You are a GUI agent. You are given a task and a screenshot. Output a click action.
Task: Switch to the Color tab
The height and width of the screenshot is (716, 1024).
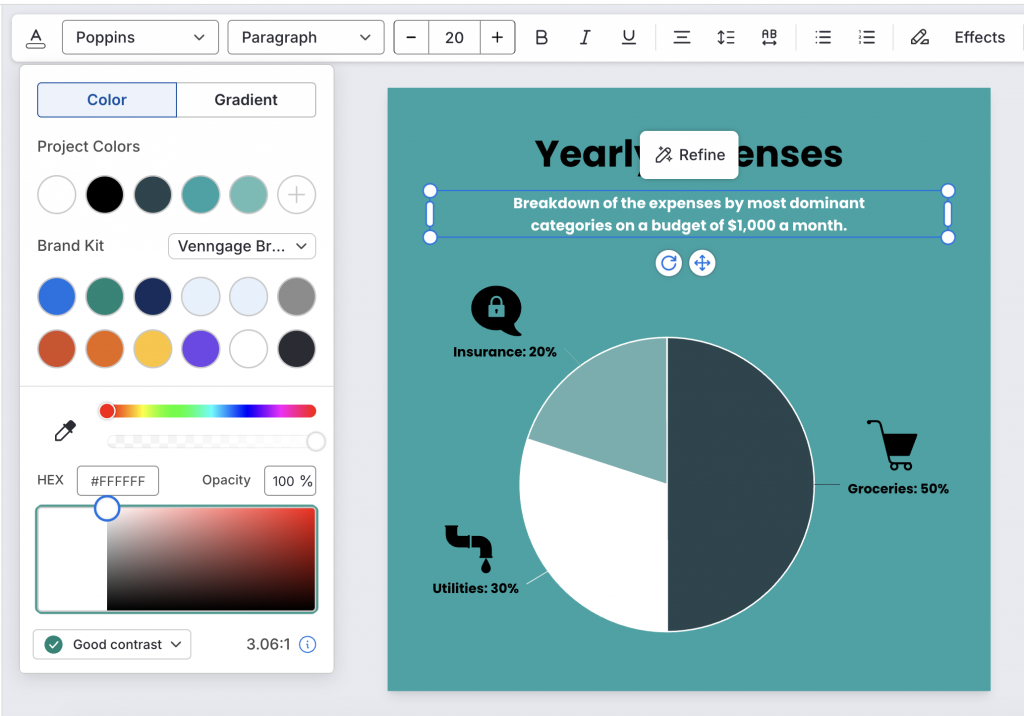pos(107,100)
